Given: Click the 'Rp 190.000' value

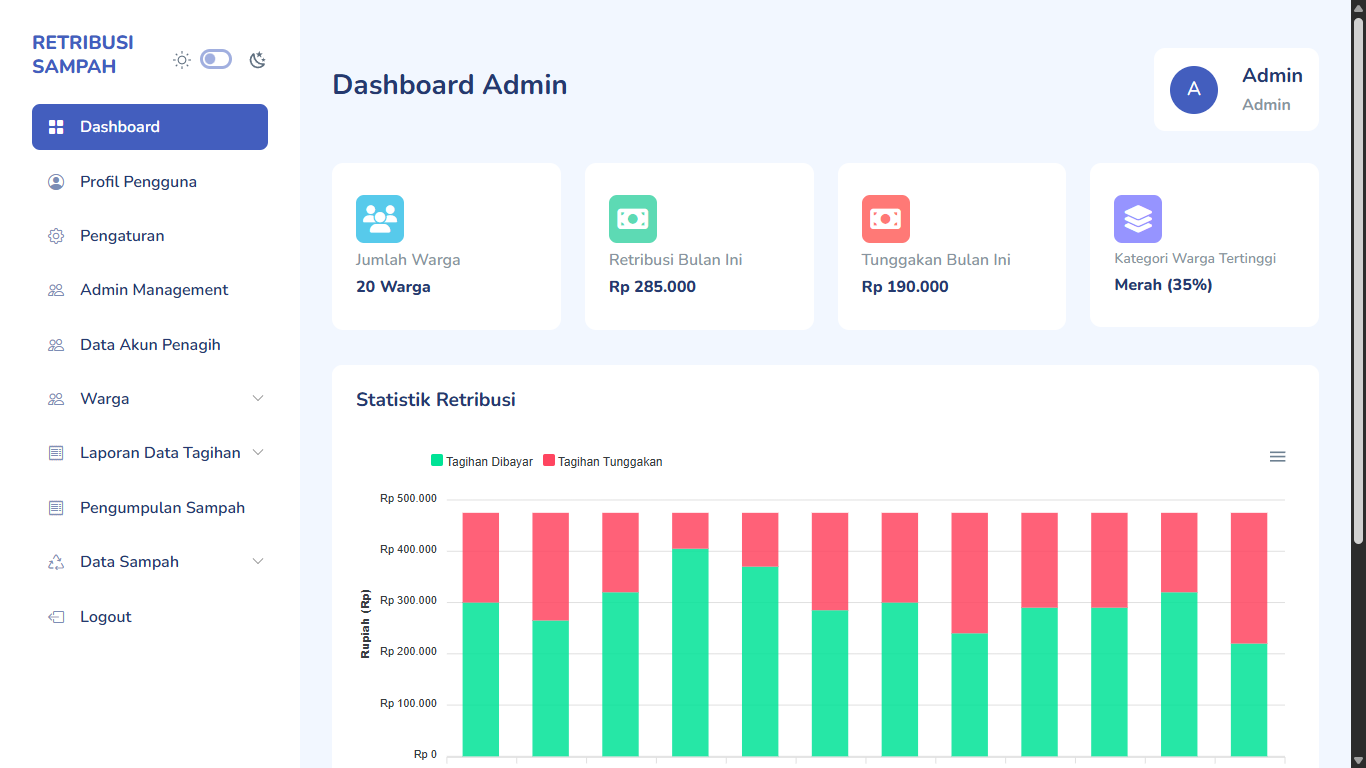Looking at the screenshot, I should (x=905, y=287).
